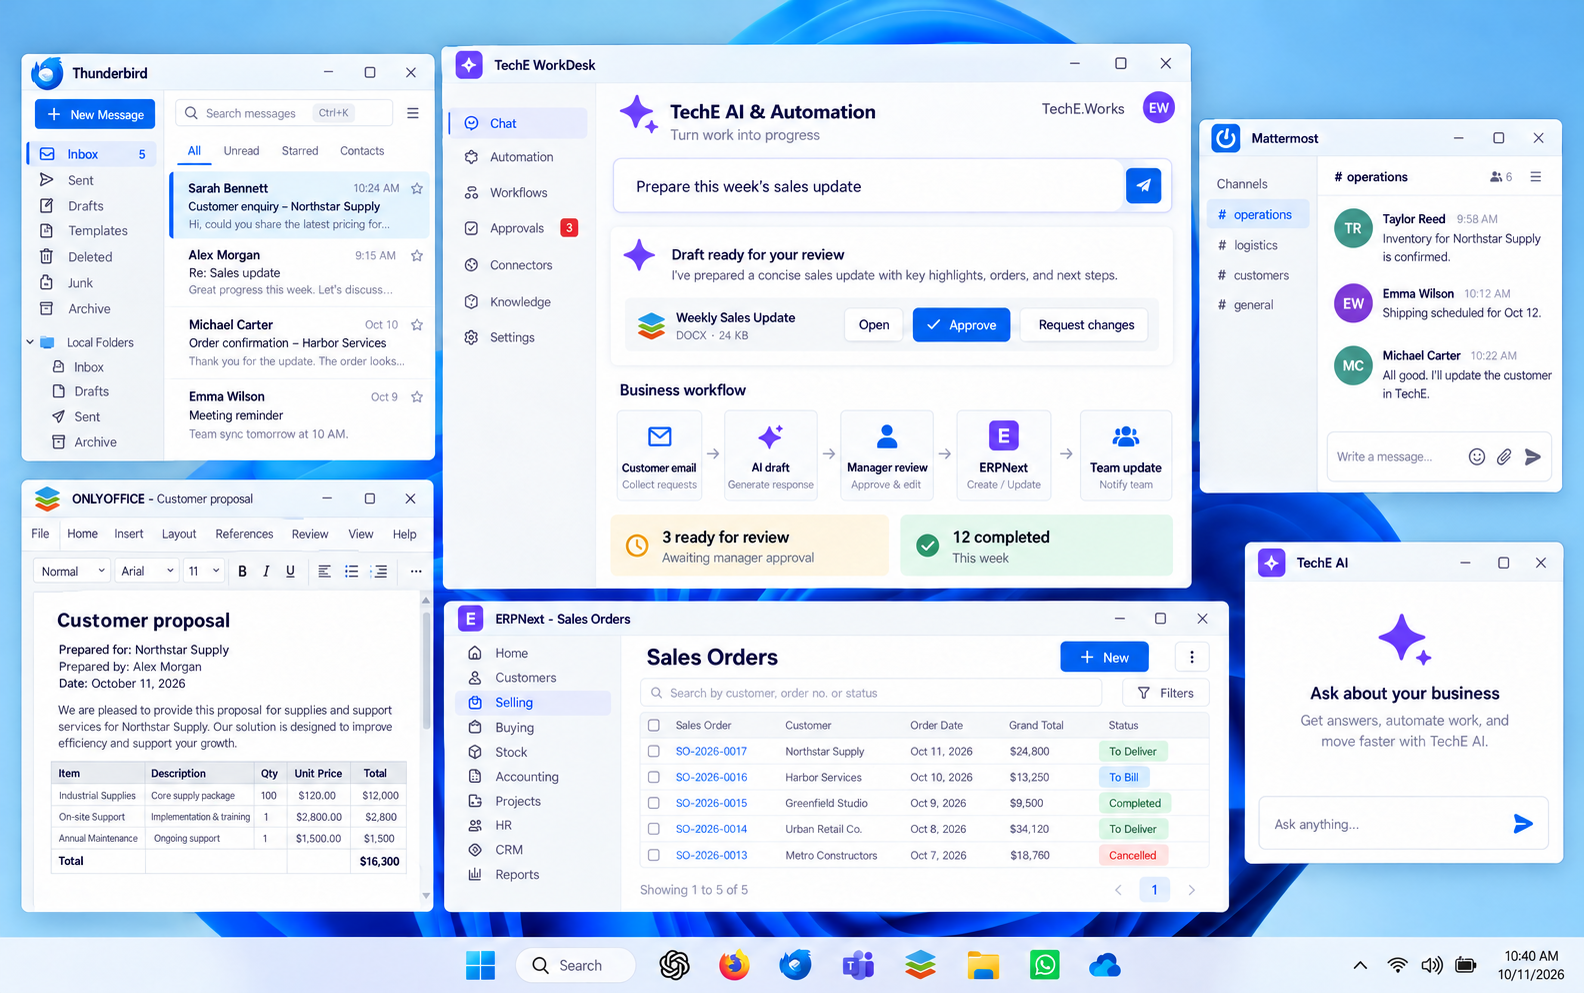Screen dimensions: 1584x993
Task: Send the TechE WorkDesk chat prompt
Action: coord(1143,185)
